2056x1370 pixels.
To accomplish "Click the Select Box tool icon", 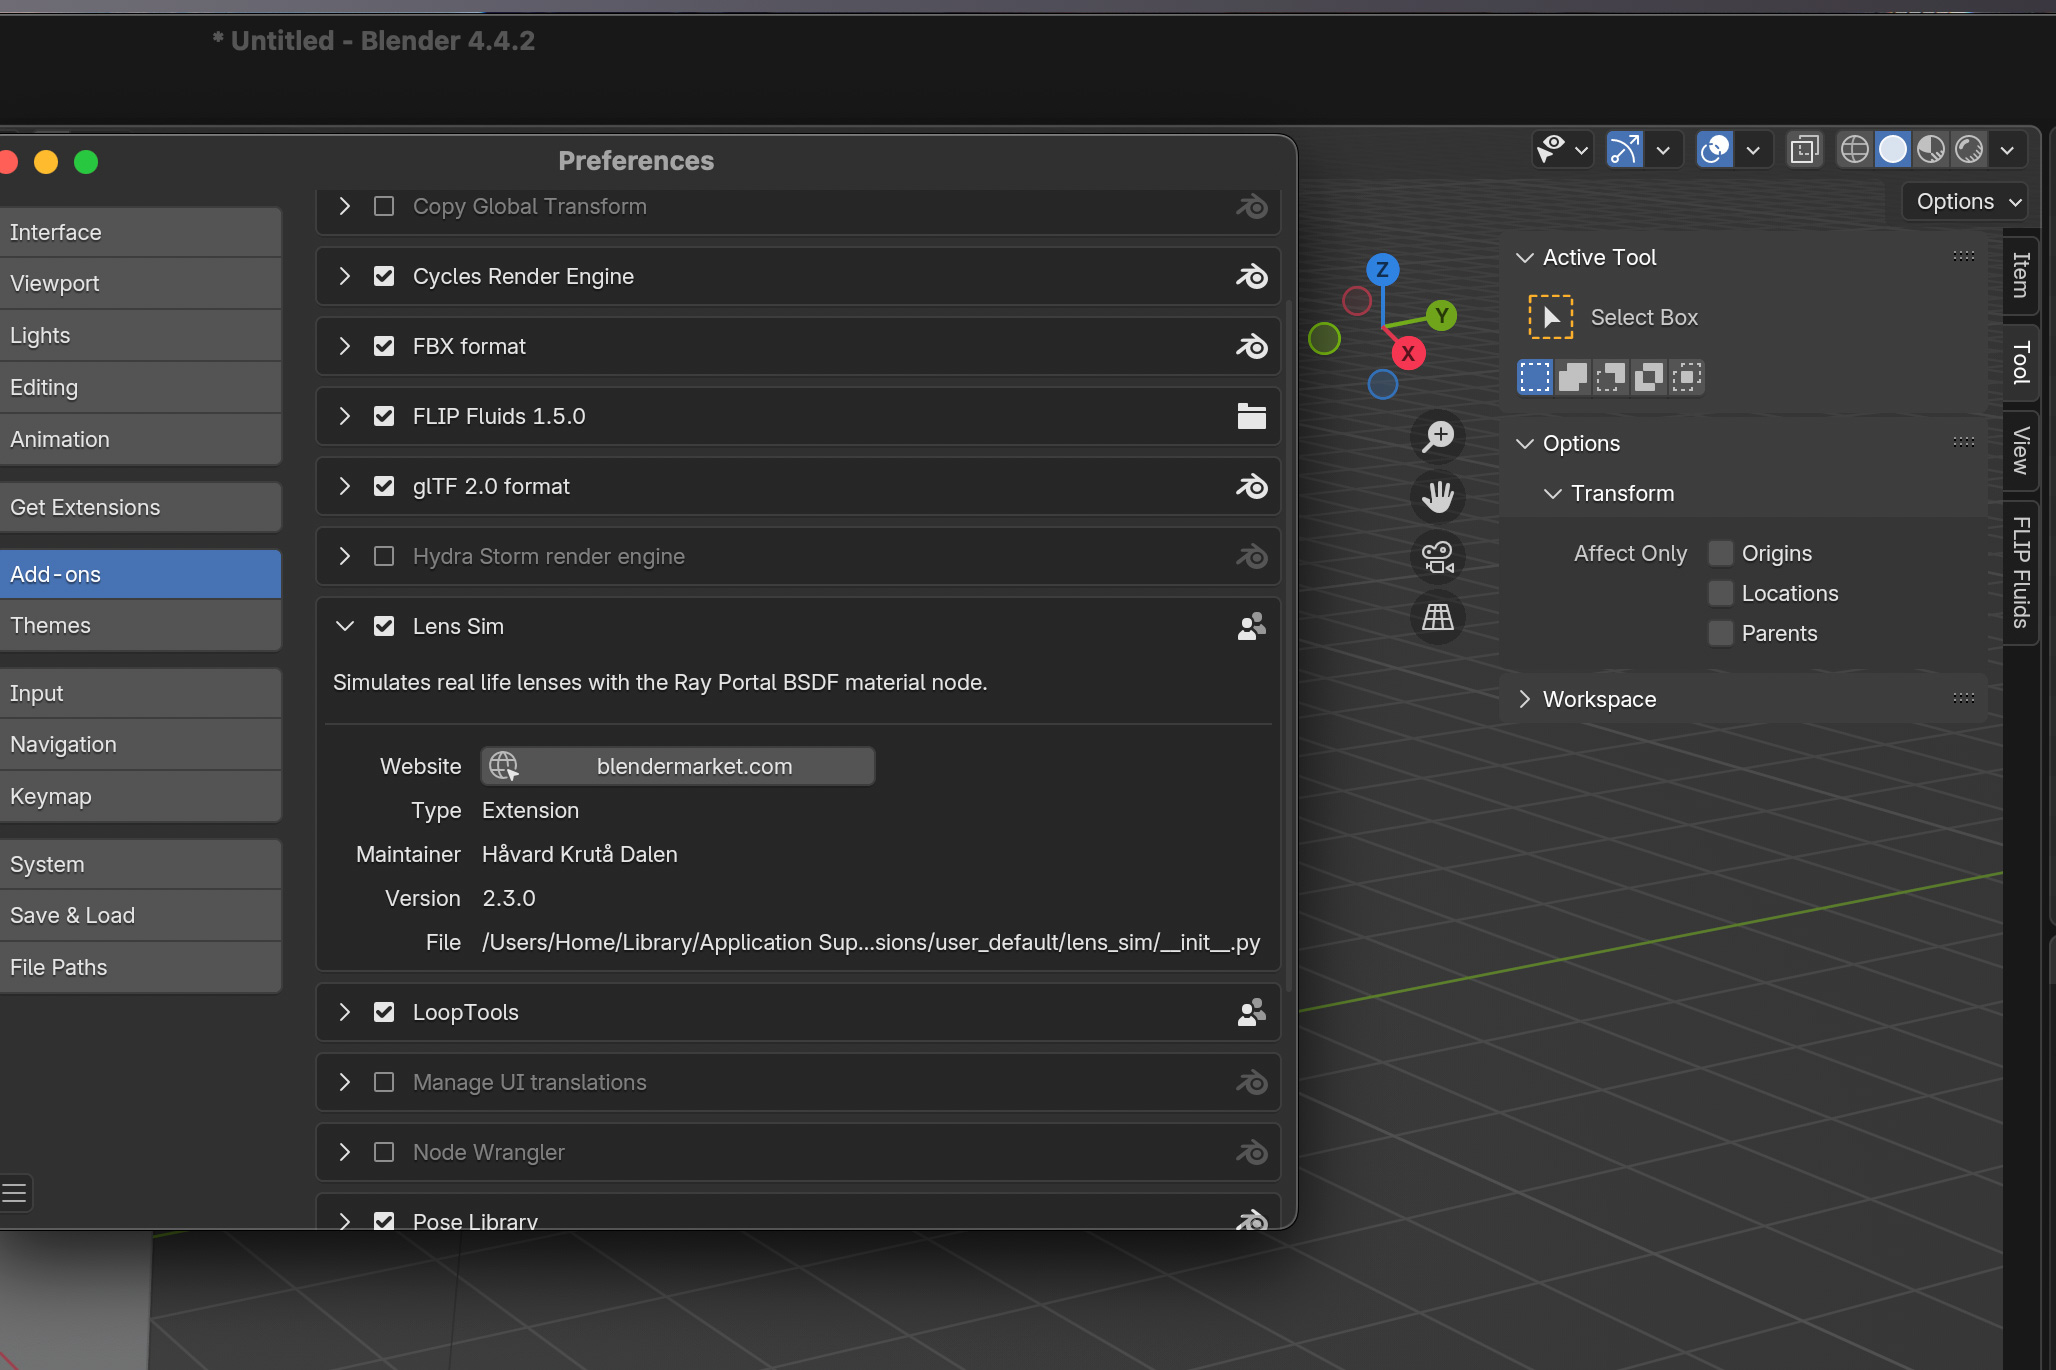I will click(x=1550, y=317).
